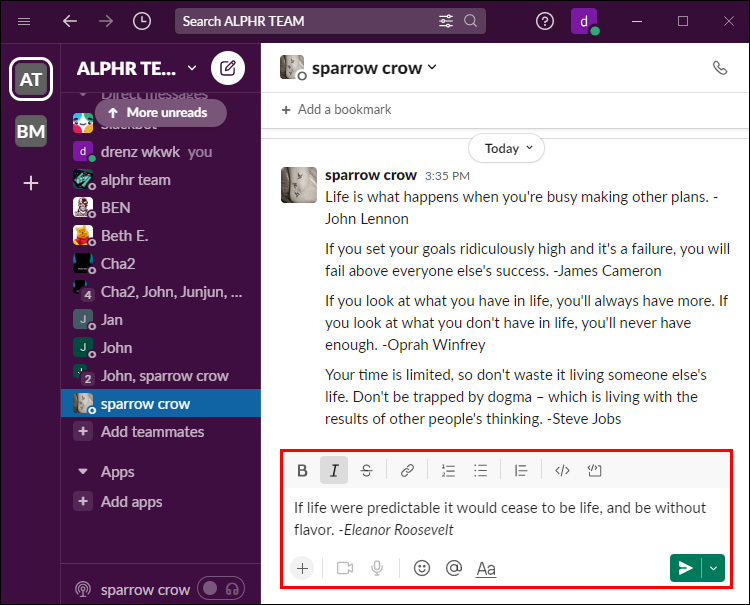The height and width of the screenshot is (605, 750).
Task: Open drenz wkwk direct message
Action: 161,152
